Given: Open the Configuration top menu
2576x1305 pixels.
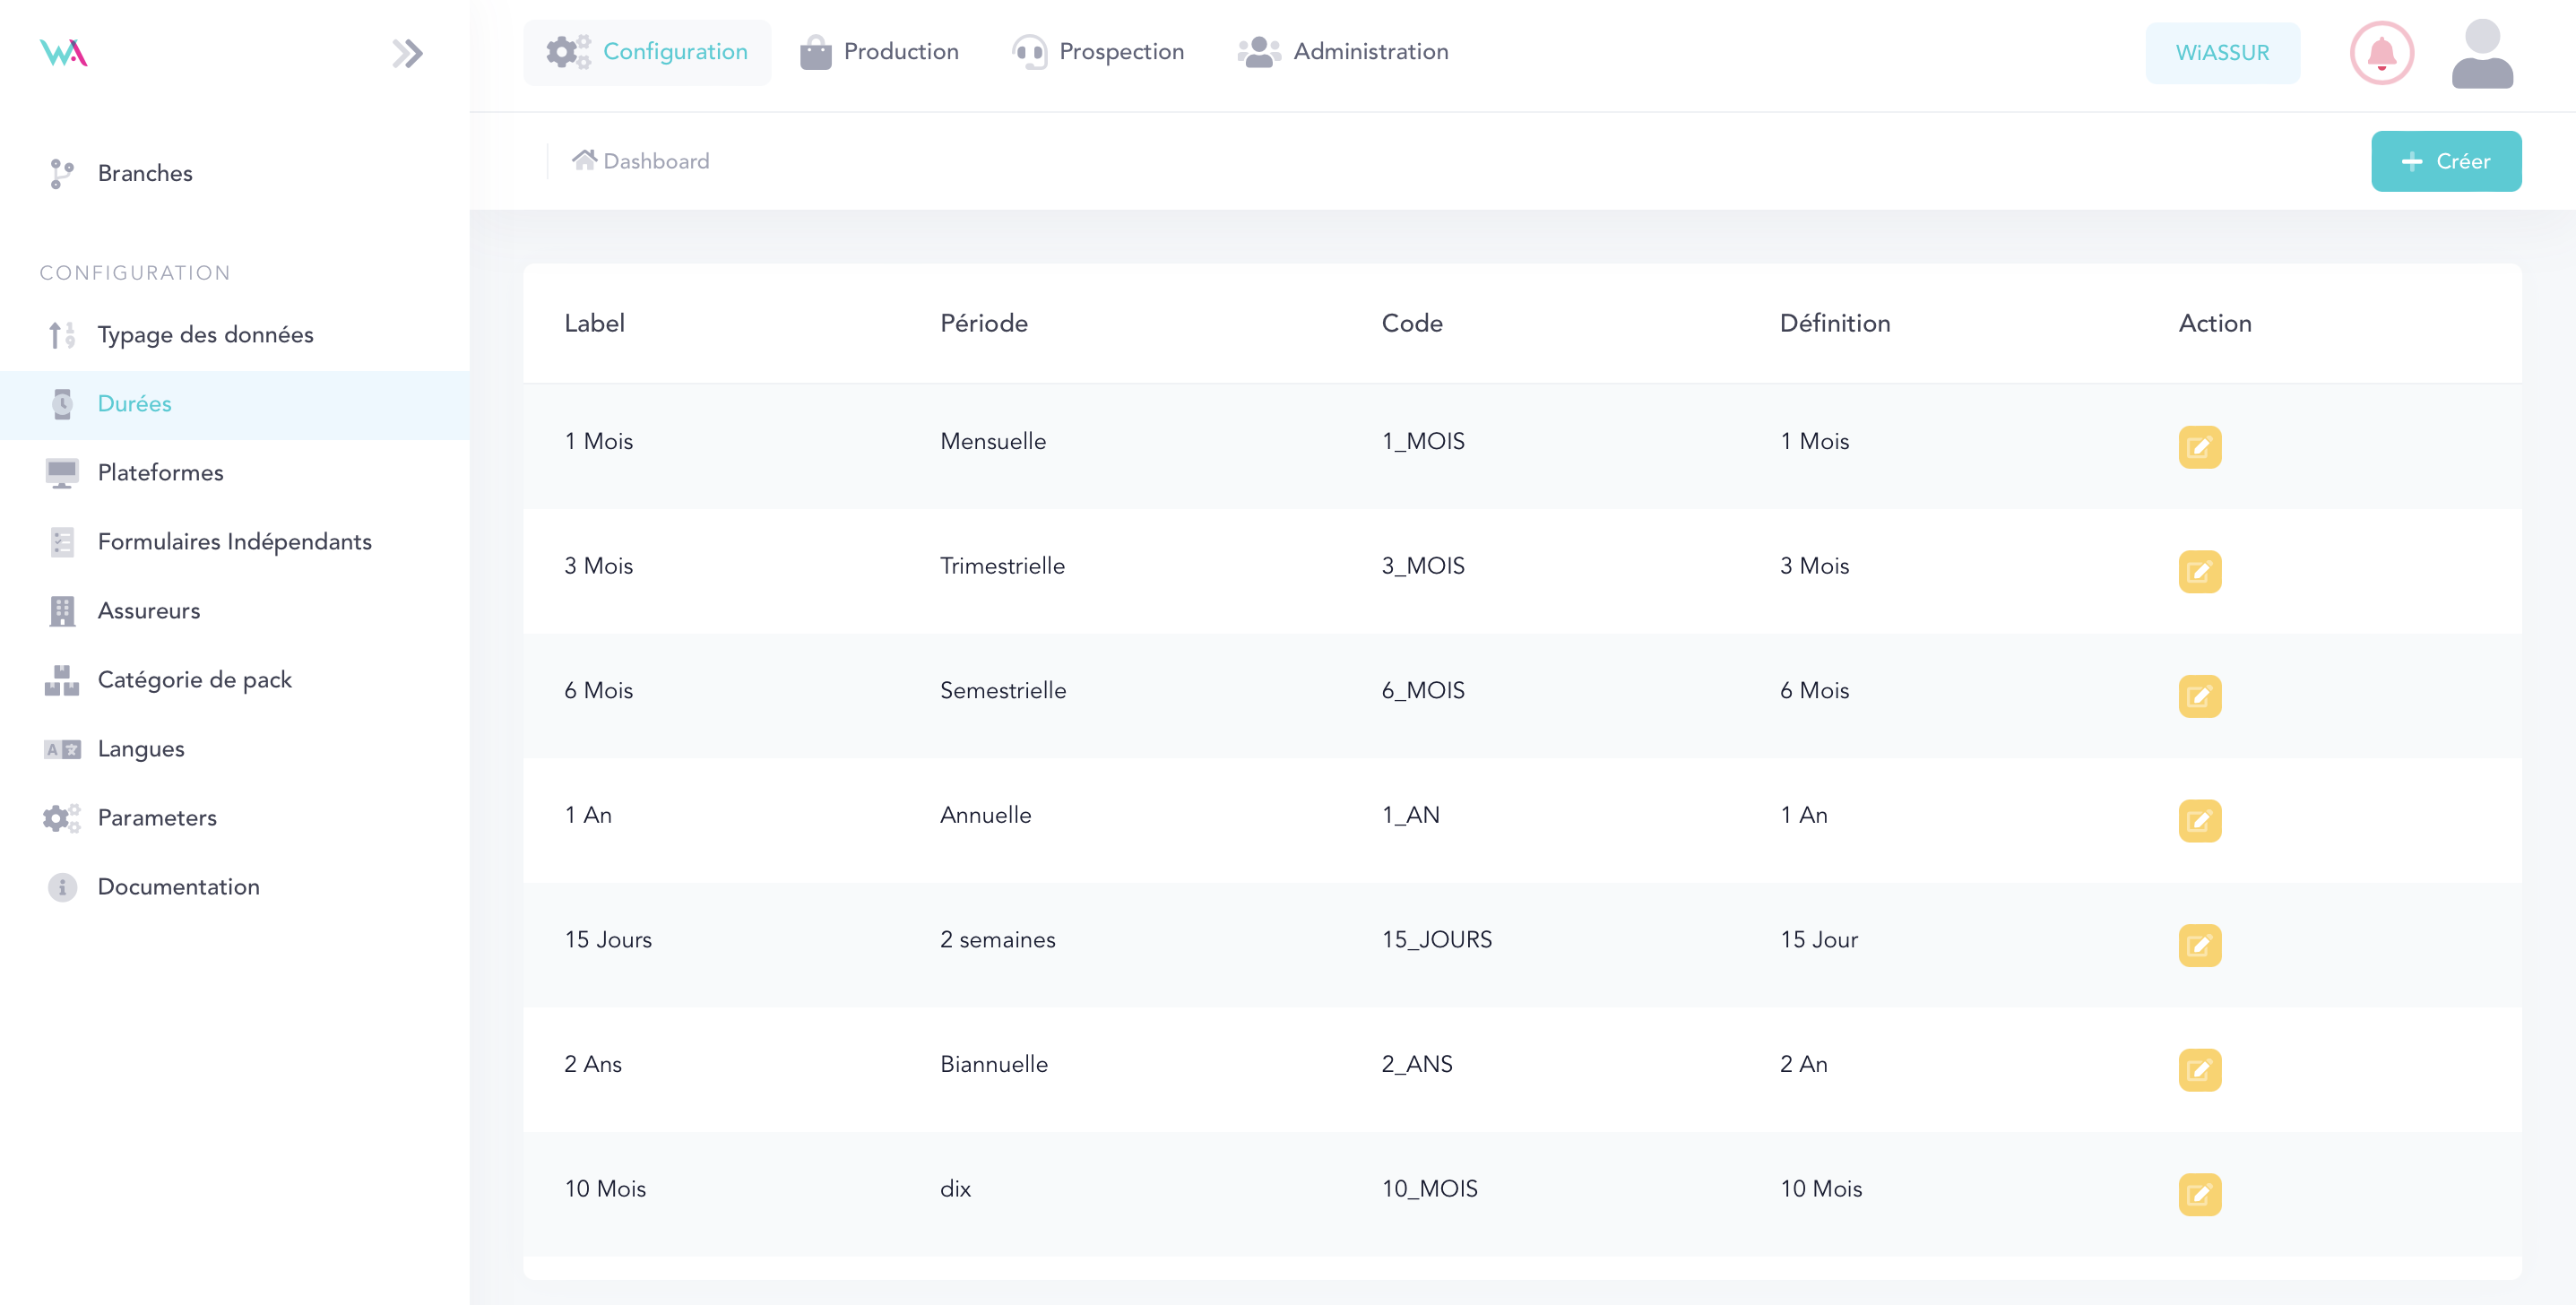Looking at the screenshot, I should [x=647, y=52].
